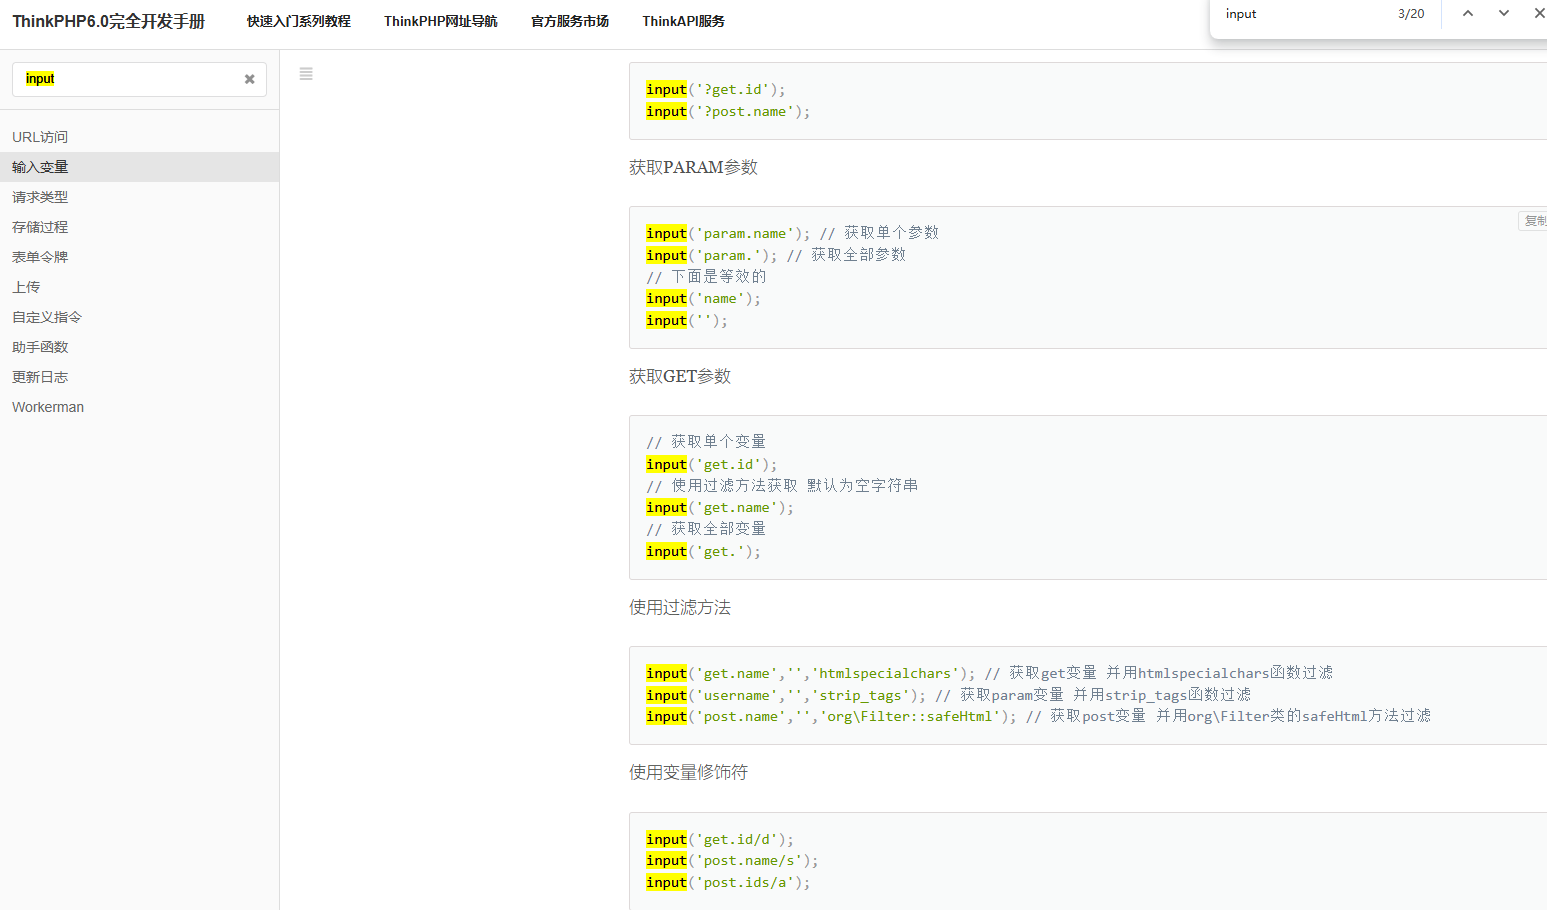This screenshot has width=1547, height=910.
Task: Open the 表单令牌 sidebar entry
Action: (40, 257)
